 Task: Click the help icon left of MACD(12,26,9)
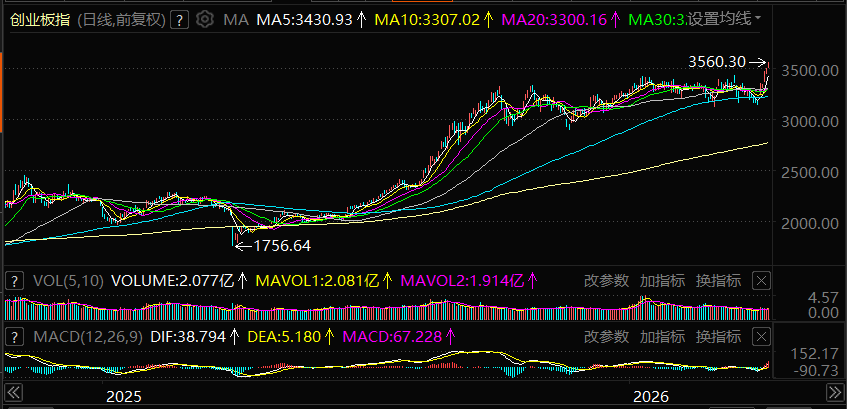(x=15, y=337)
